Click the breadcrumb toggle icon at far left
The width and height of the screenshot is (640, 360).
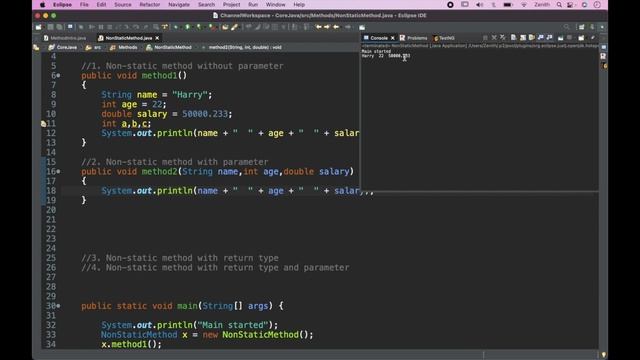36,47
